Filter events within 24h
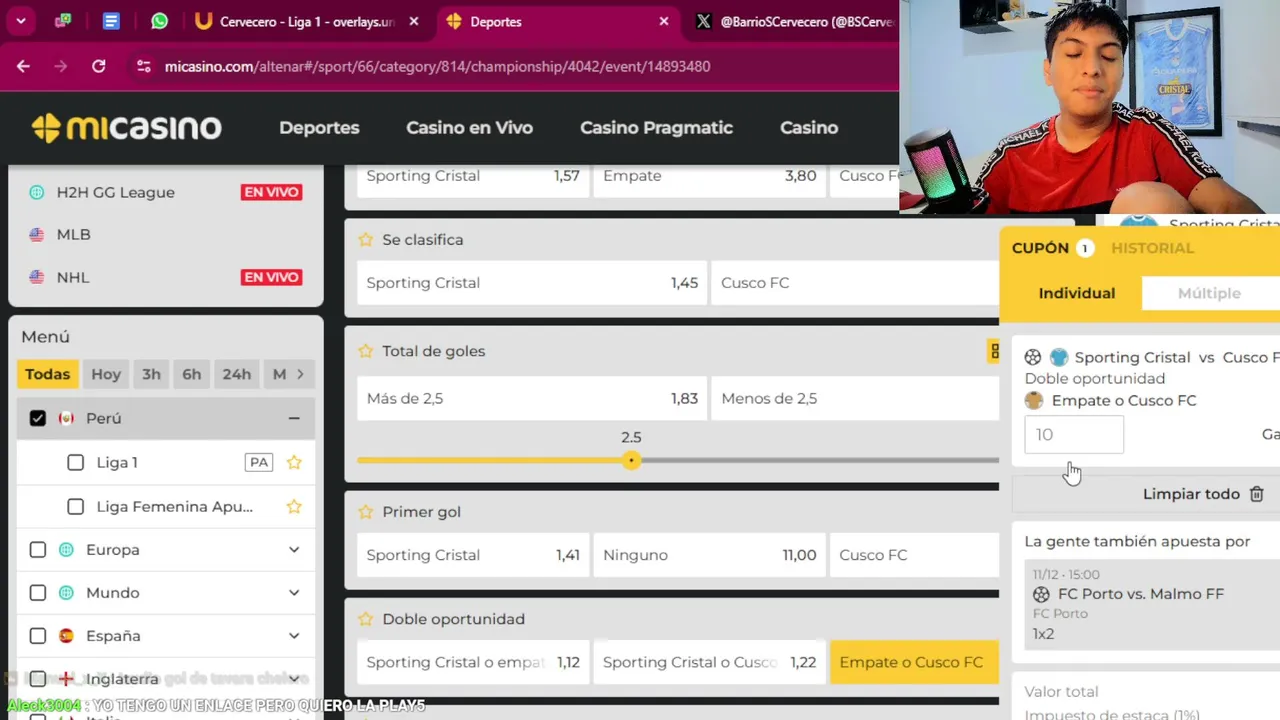This screenshot has height=720, width=1280. point(237,374)
